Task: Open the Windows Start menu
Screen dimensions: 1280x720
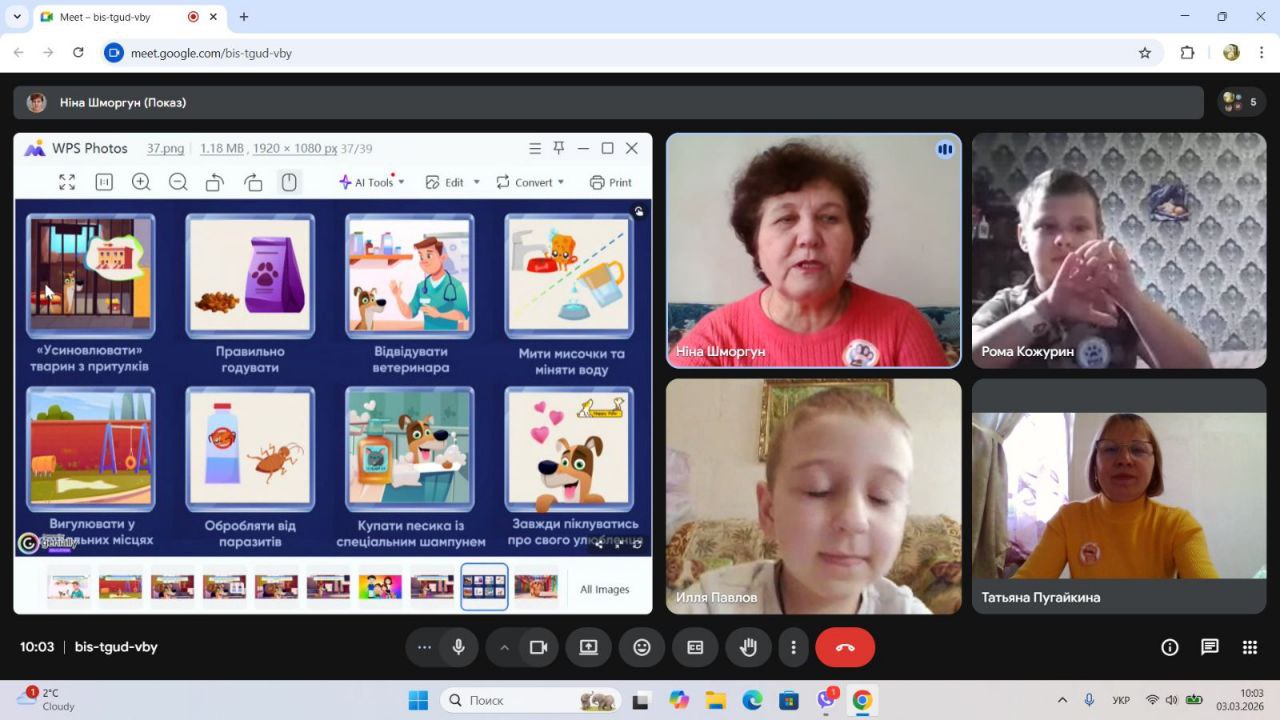Action: coord(418,700)
